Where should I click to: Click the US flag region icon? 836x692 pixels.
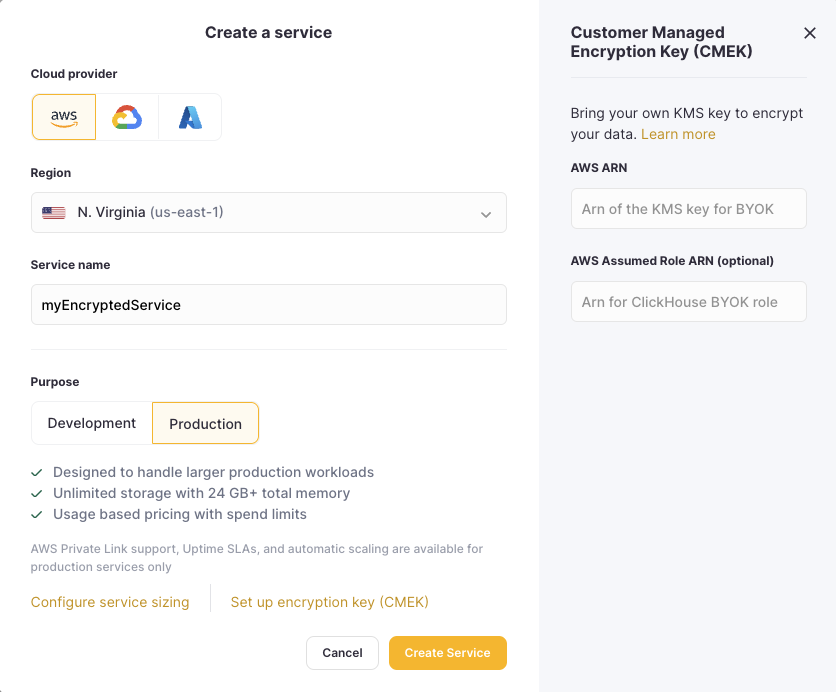coord(54,213)
